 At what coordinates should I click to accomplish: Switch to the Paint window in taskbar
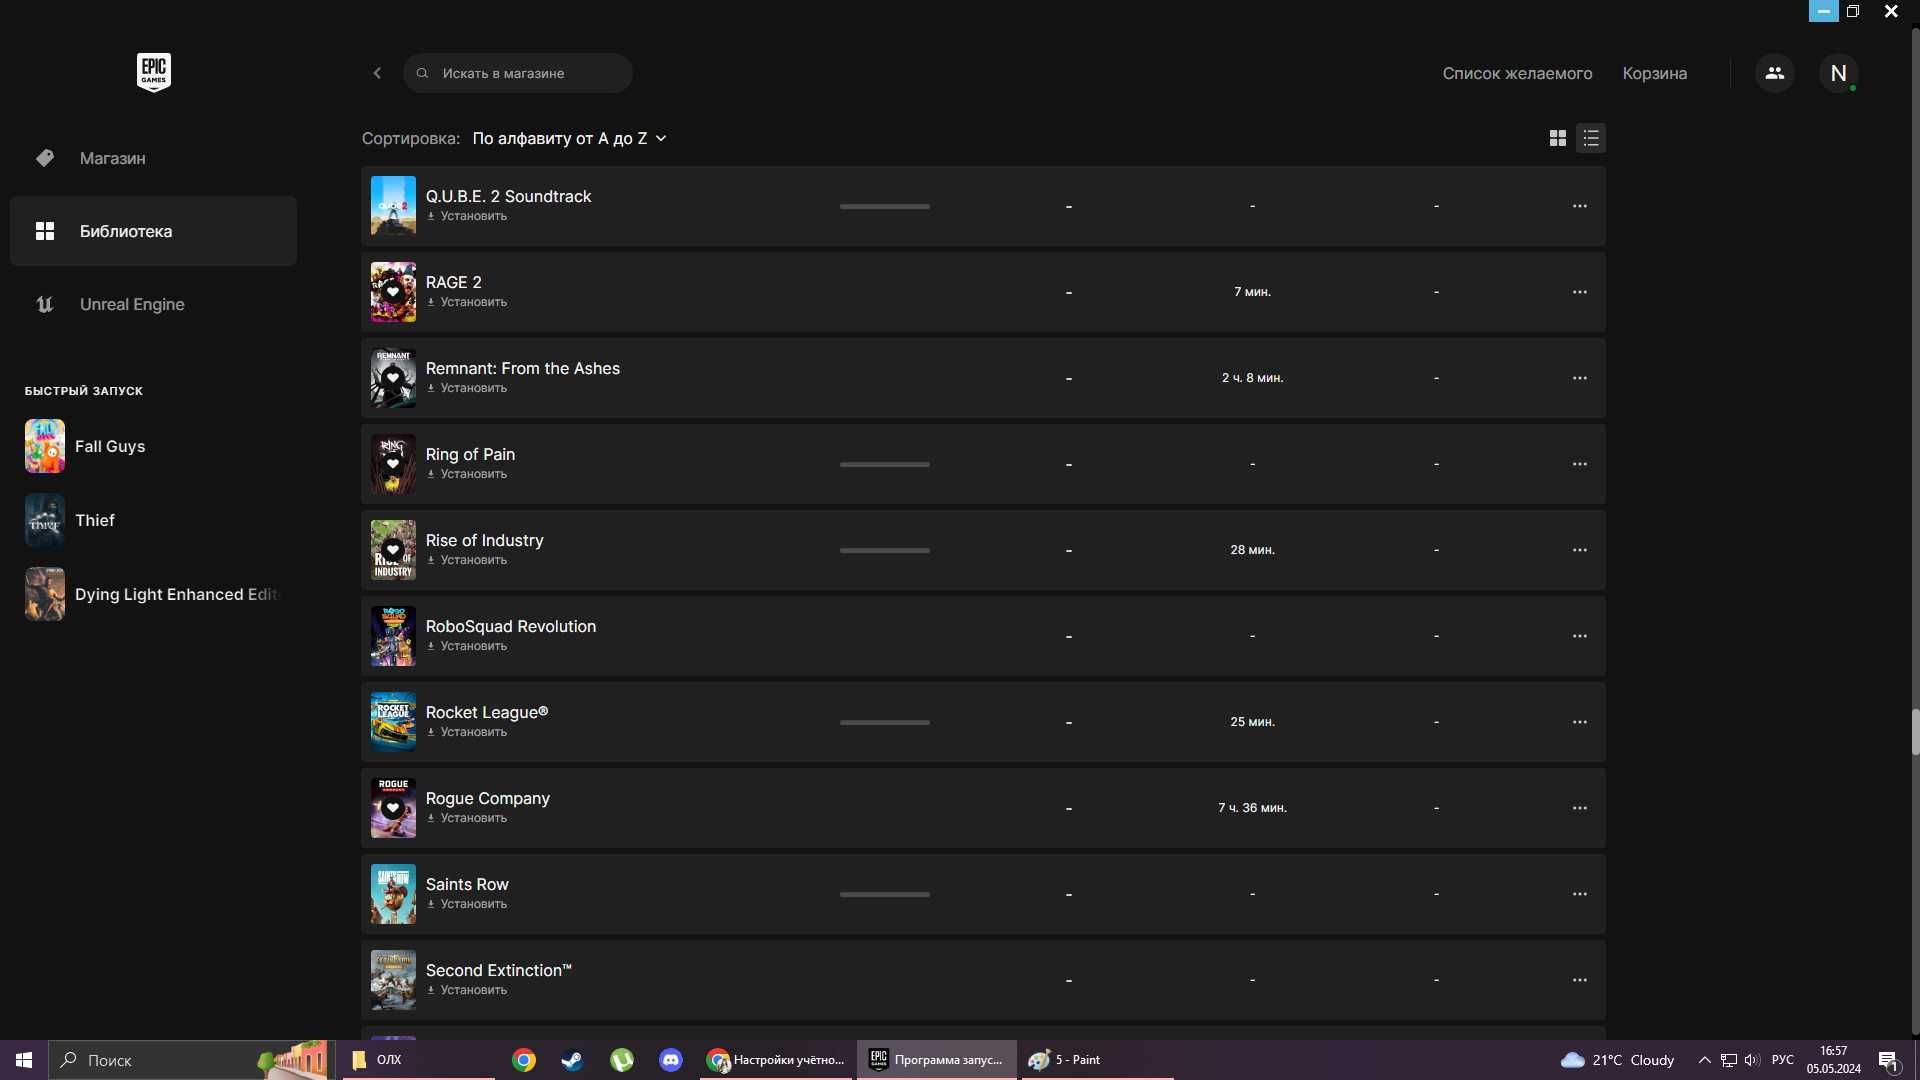(1097, 1060)
